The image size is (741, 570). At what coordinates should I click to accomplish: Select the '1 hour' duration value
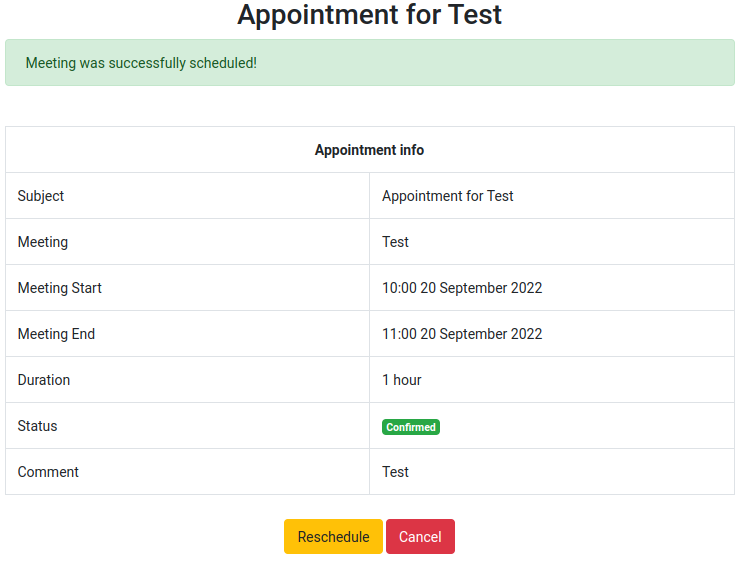(402, 380)
